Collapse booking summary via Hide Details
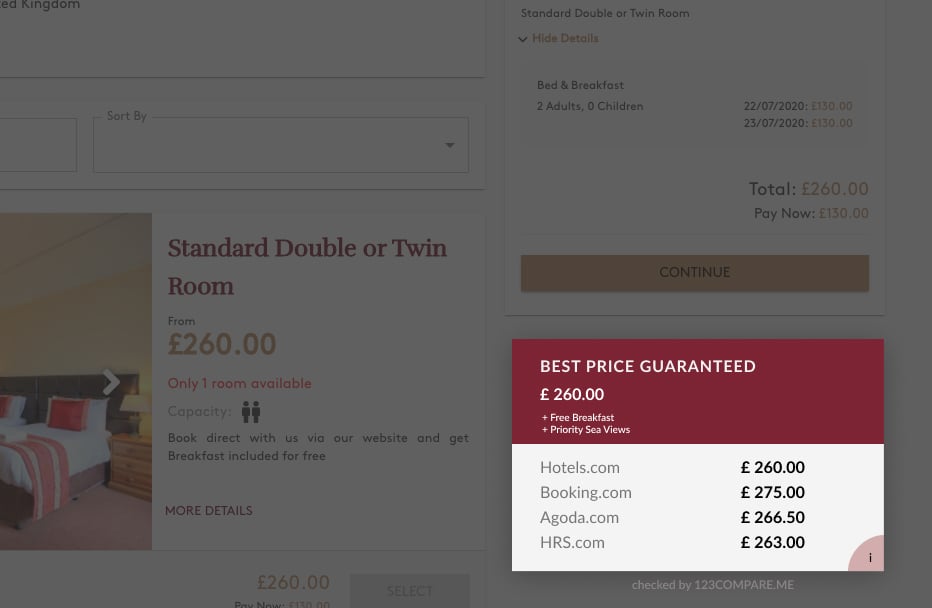Screen dimensions: 932x608 565,39
